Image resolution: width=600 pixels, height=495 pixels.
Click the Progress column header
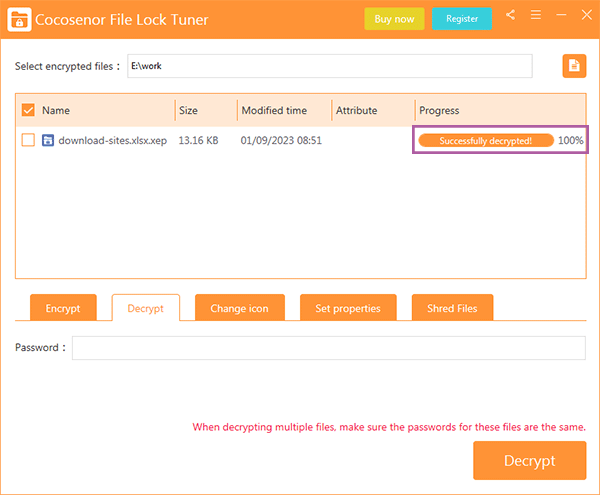point(439,110)
